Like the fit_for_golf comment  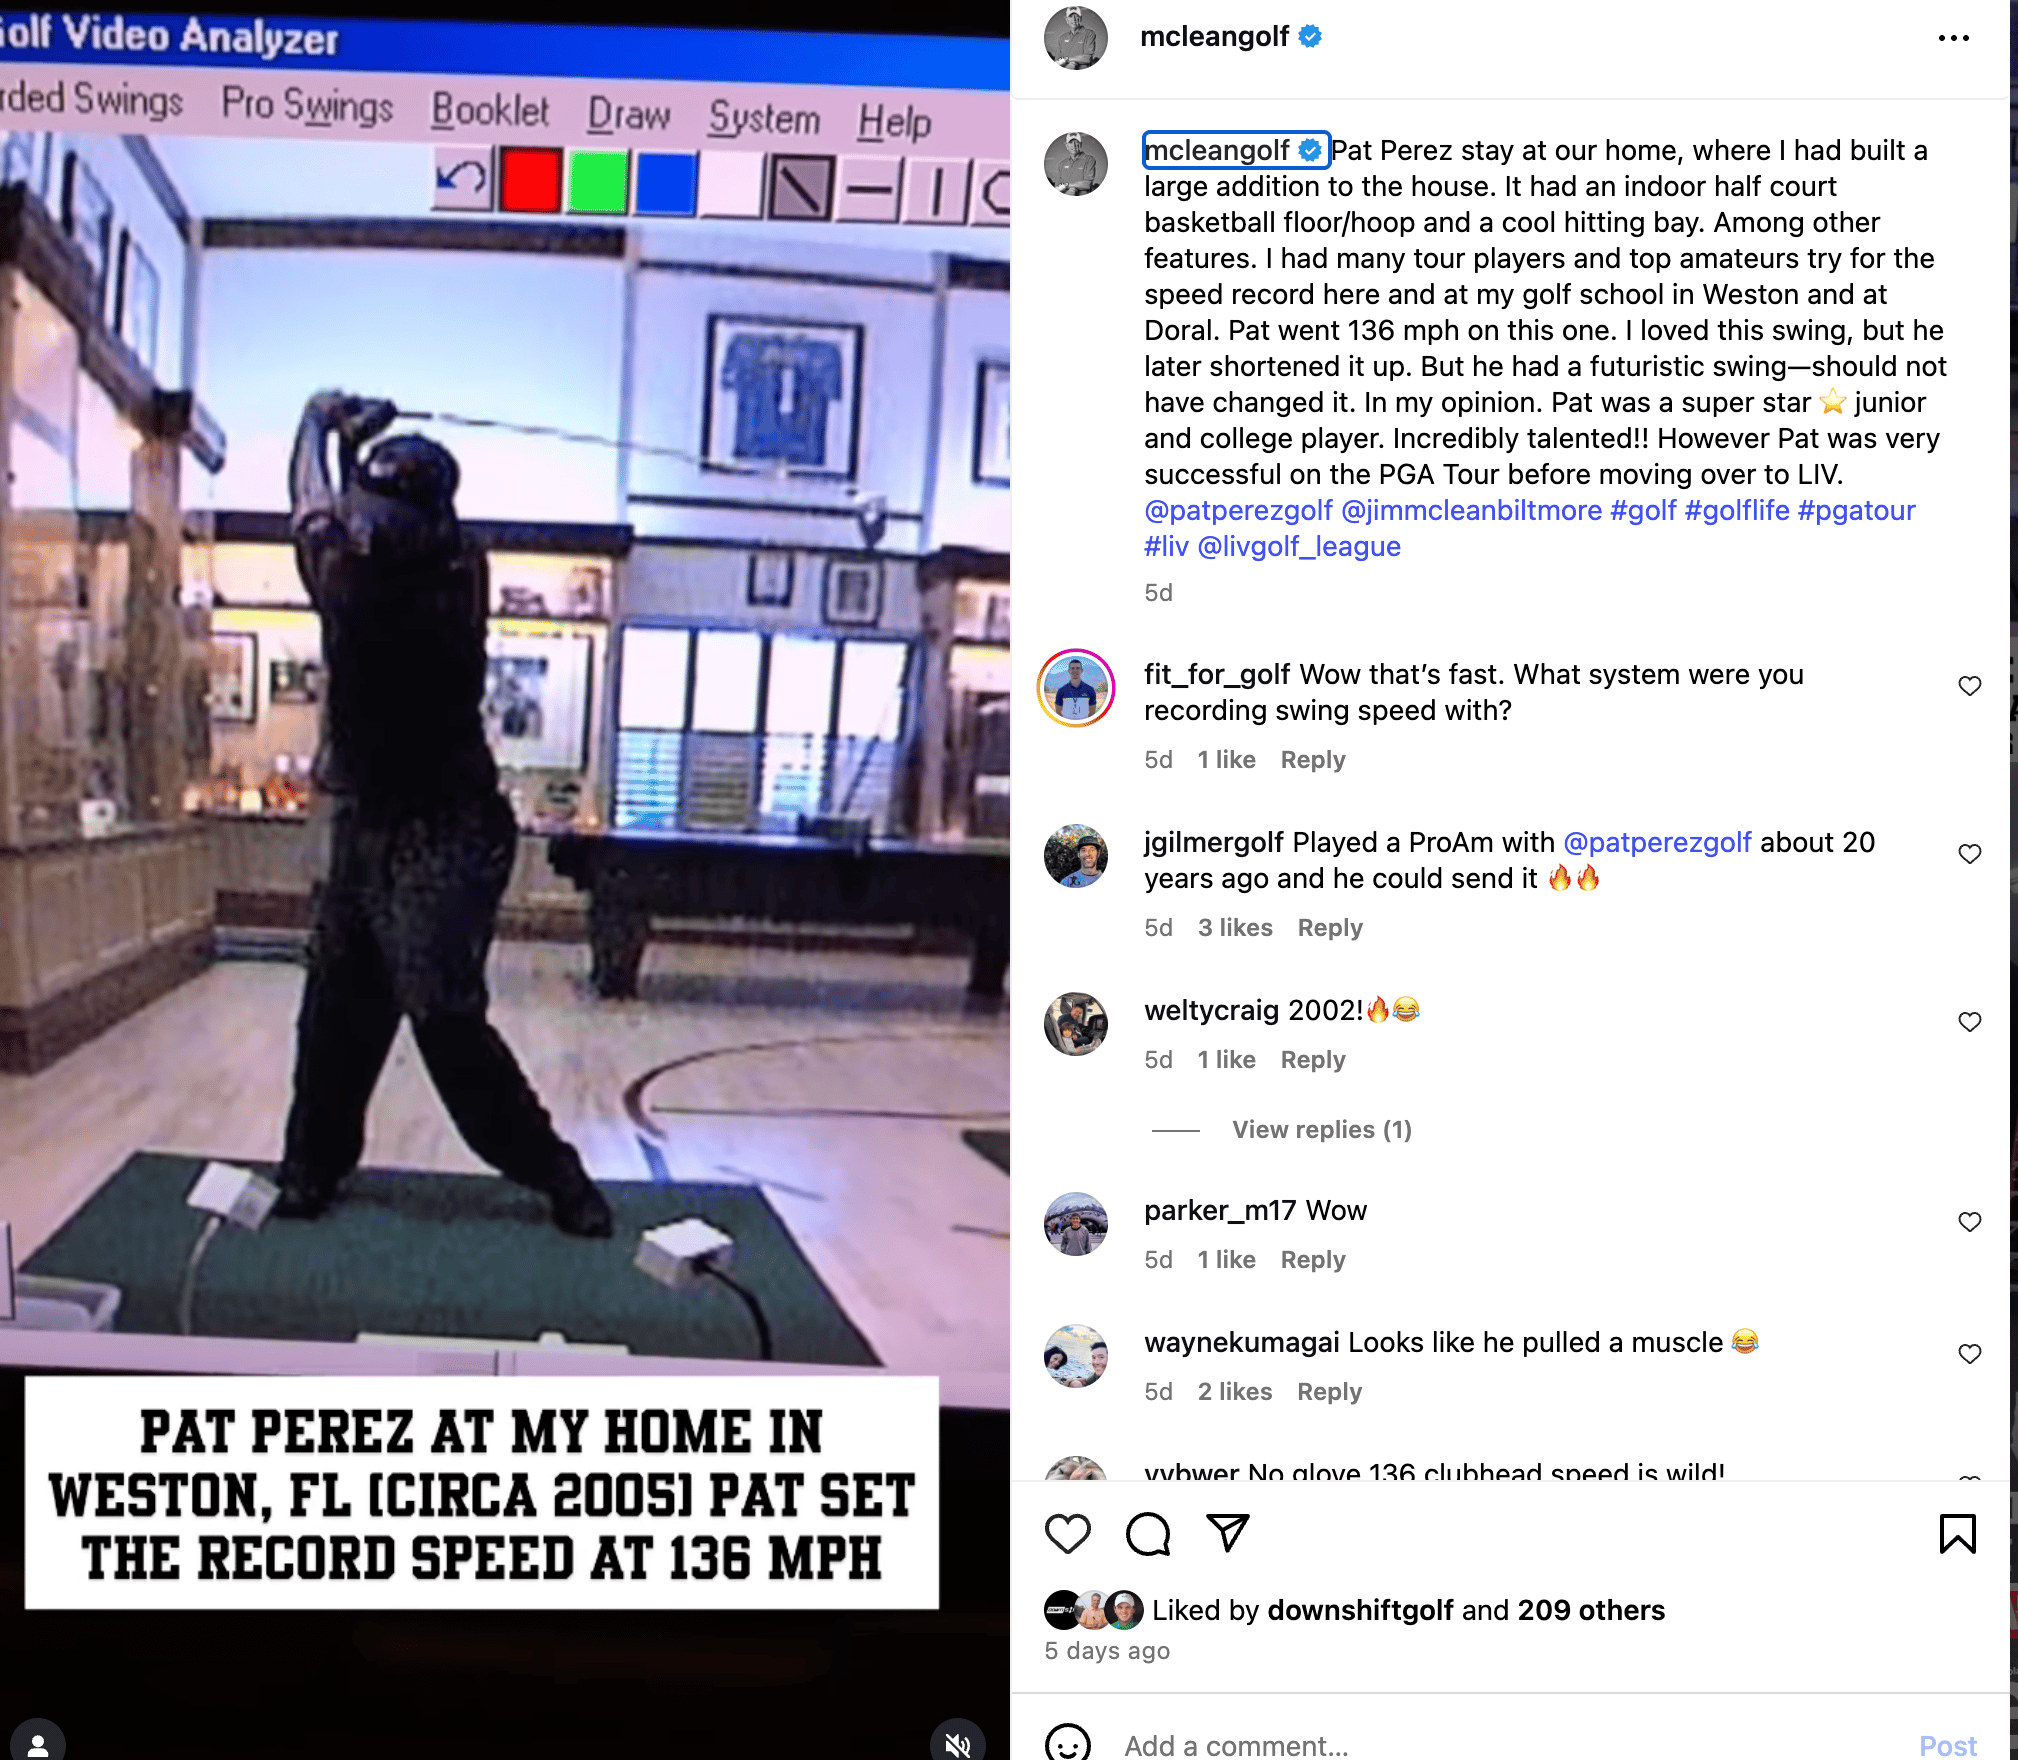tap(1969, 686)
